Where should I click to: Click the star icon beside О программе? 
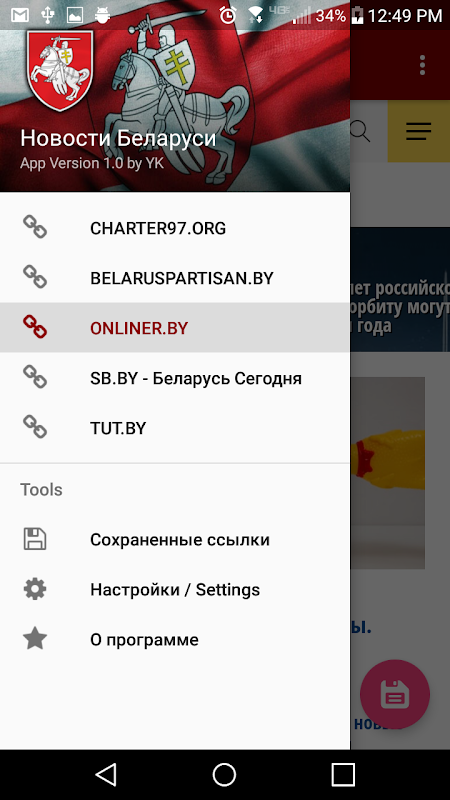tap(35, 639)
